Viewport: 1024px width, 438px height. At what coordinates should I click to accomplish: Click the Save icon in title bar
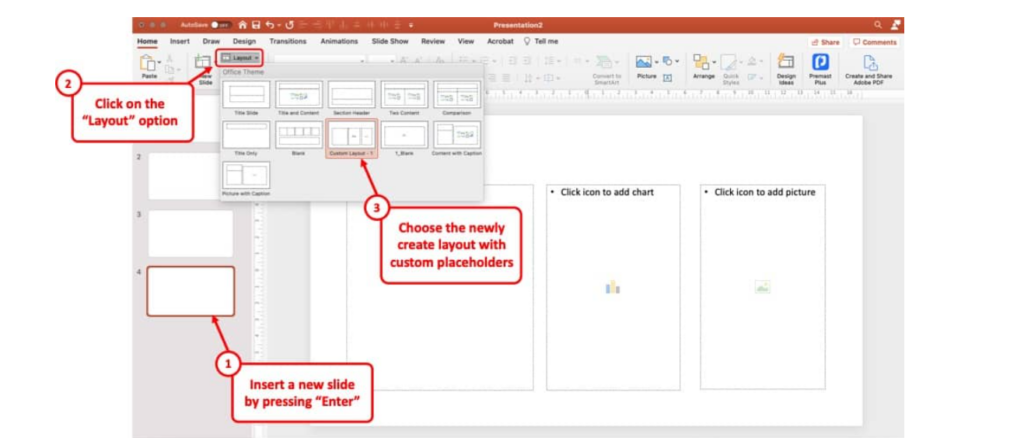pos(256,24)
